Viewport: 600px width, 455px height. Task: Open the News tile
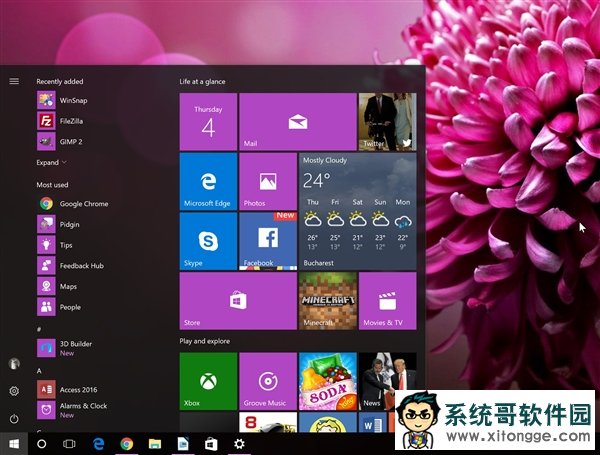[387, 381]
